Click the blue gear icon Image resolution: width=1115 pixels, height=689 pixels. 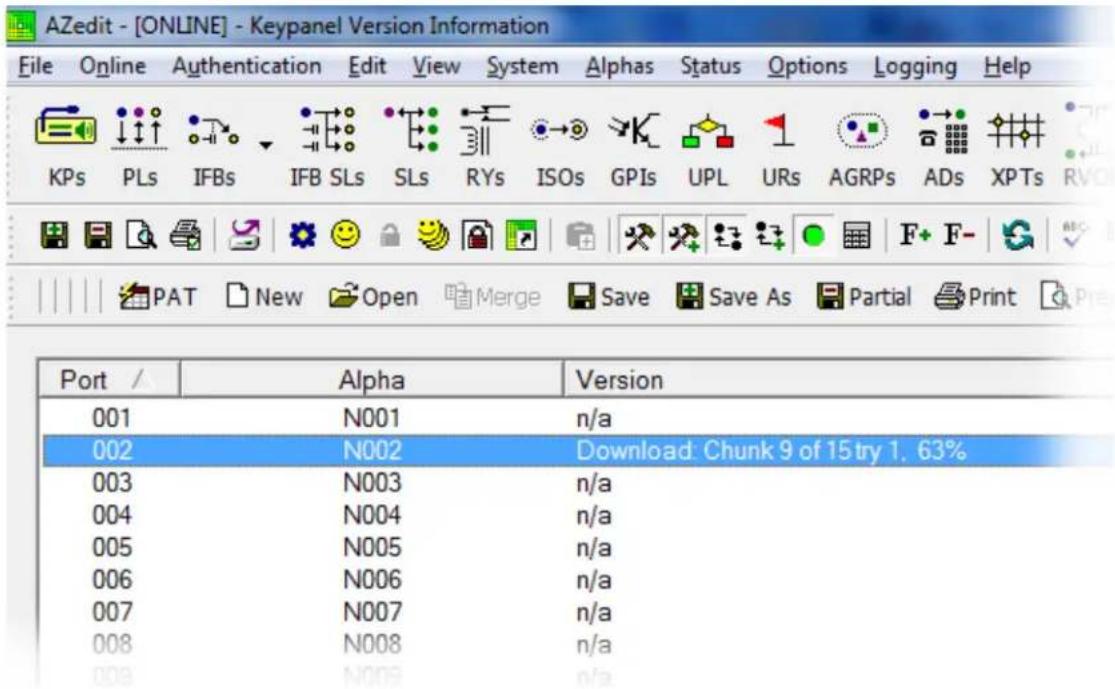[303, 235]
